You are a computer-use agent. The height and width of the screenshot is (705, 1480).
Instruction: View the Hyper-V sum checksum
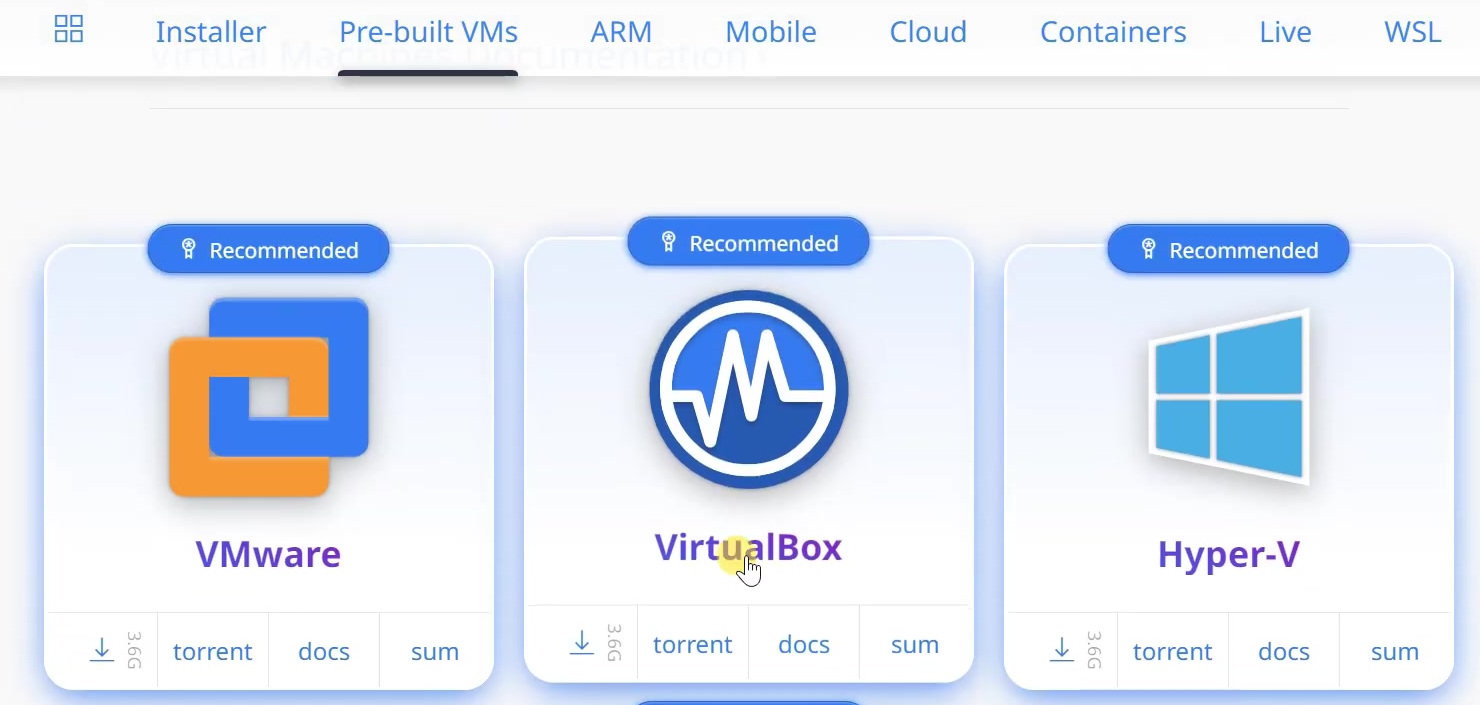tap(1395, 652)
